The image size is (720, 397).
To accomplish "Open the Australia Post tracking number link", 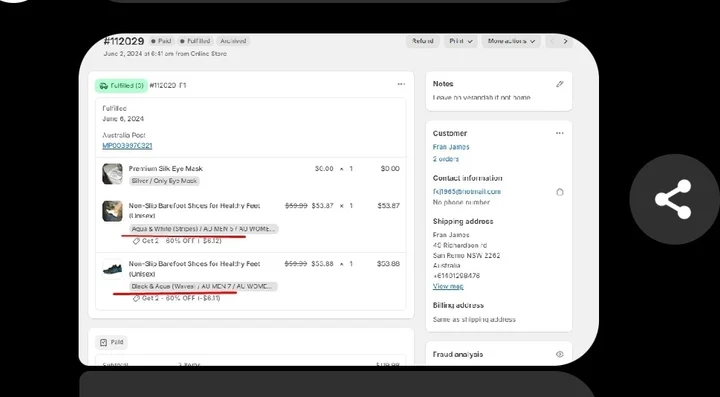I will [127, 145].
